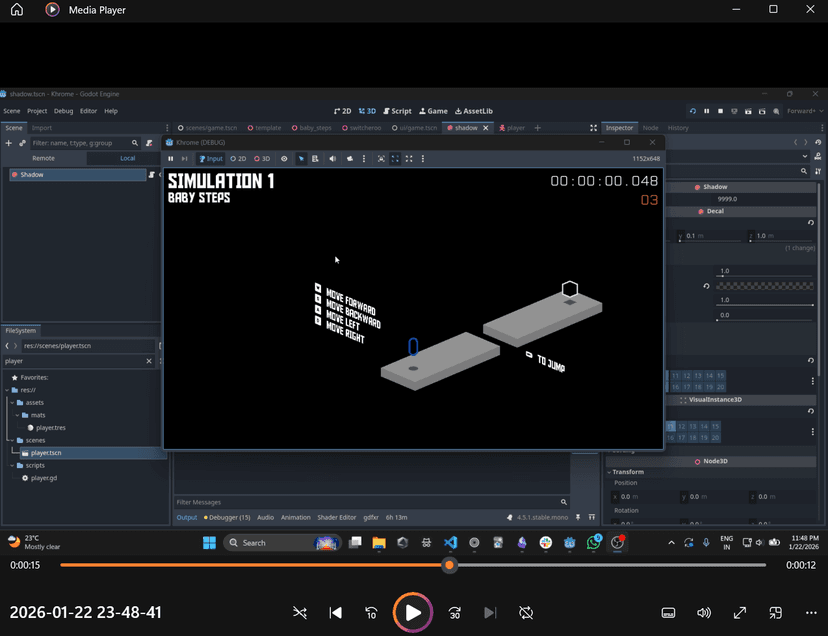The width and height of the screenshot is (828, 636).
Task: Enter full screen with the expand arrows icon
Action: (740, 612)
